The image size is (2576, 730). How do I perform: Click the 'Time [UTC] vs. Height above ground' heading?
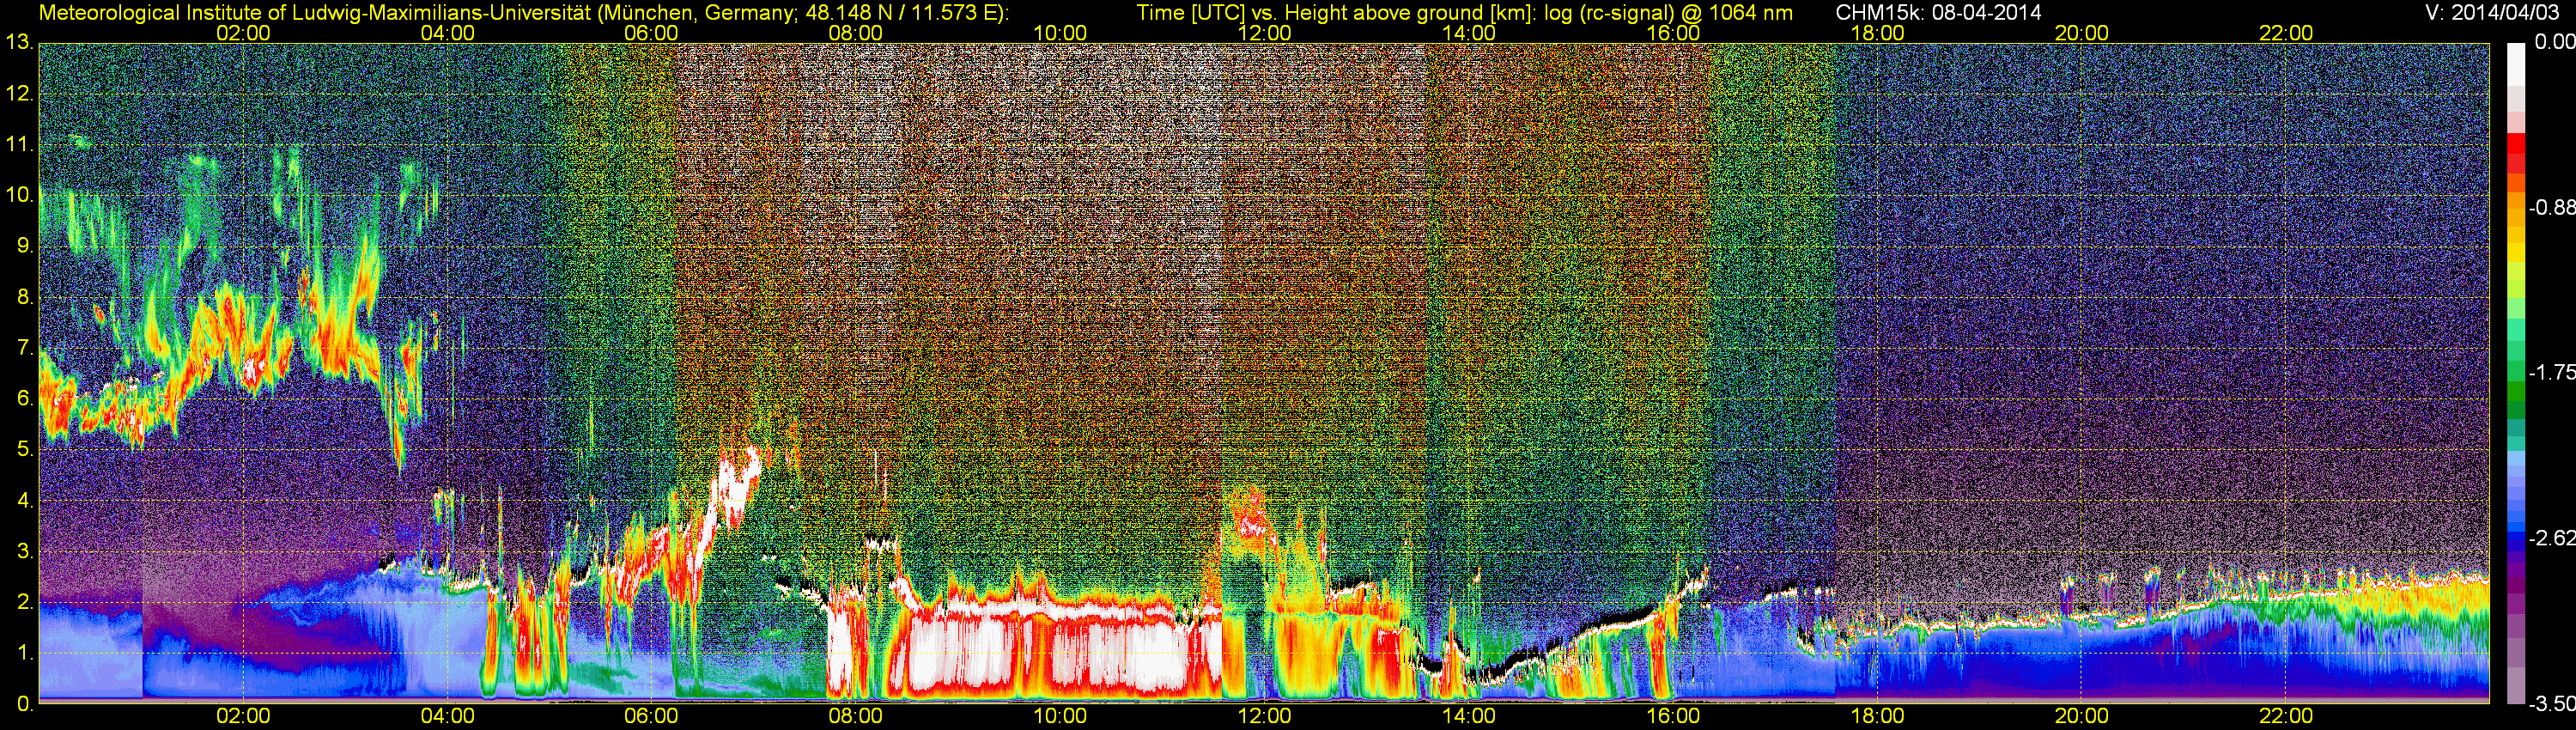1465,13
